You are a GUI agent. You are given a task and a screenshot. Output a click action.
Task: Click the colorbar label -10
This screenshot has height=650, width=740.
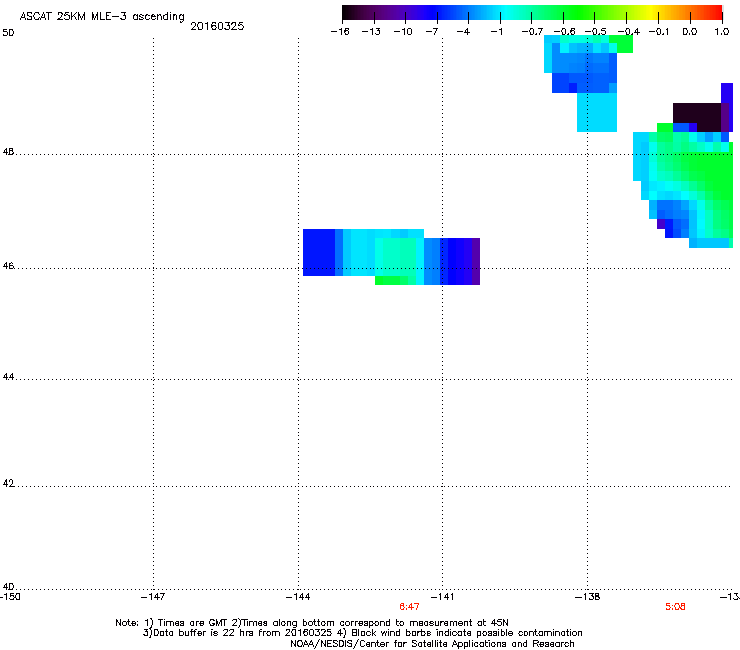403,32
